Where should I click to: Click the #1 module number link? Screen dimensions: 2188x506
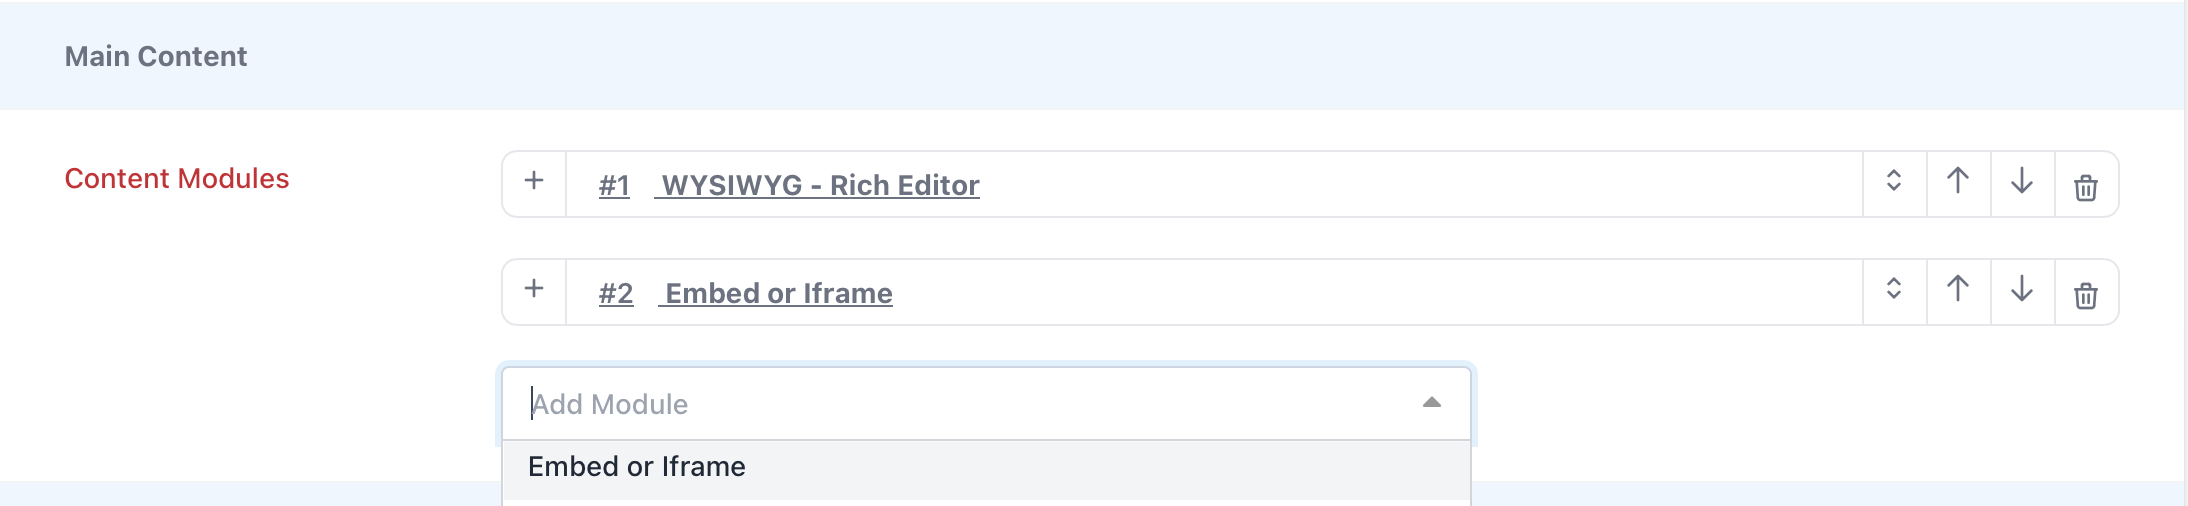coord(614,186)
